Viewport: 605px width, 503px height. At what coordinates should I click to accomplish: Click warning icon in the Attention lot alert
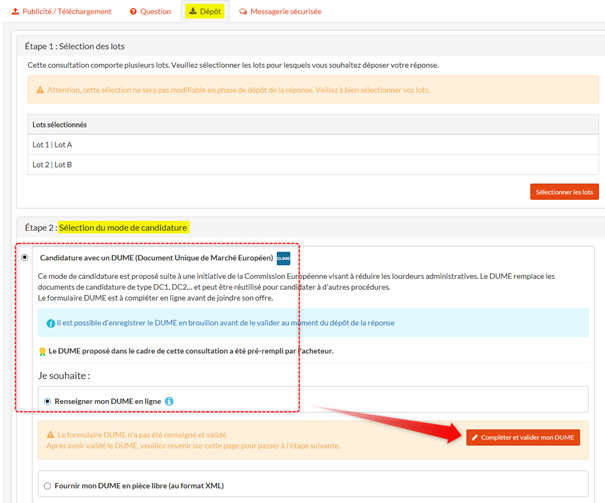(40, 90)
